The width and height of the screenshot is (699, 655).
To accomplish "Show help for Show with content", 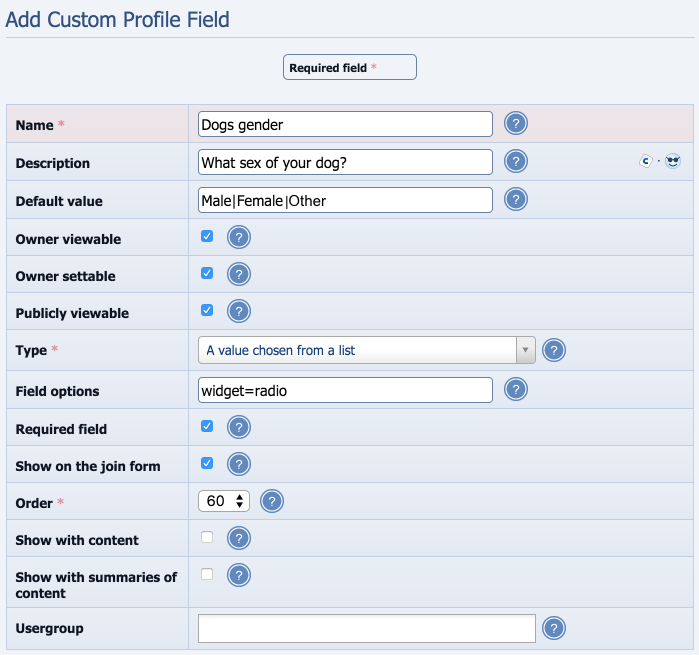I will coord(239,538).
